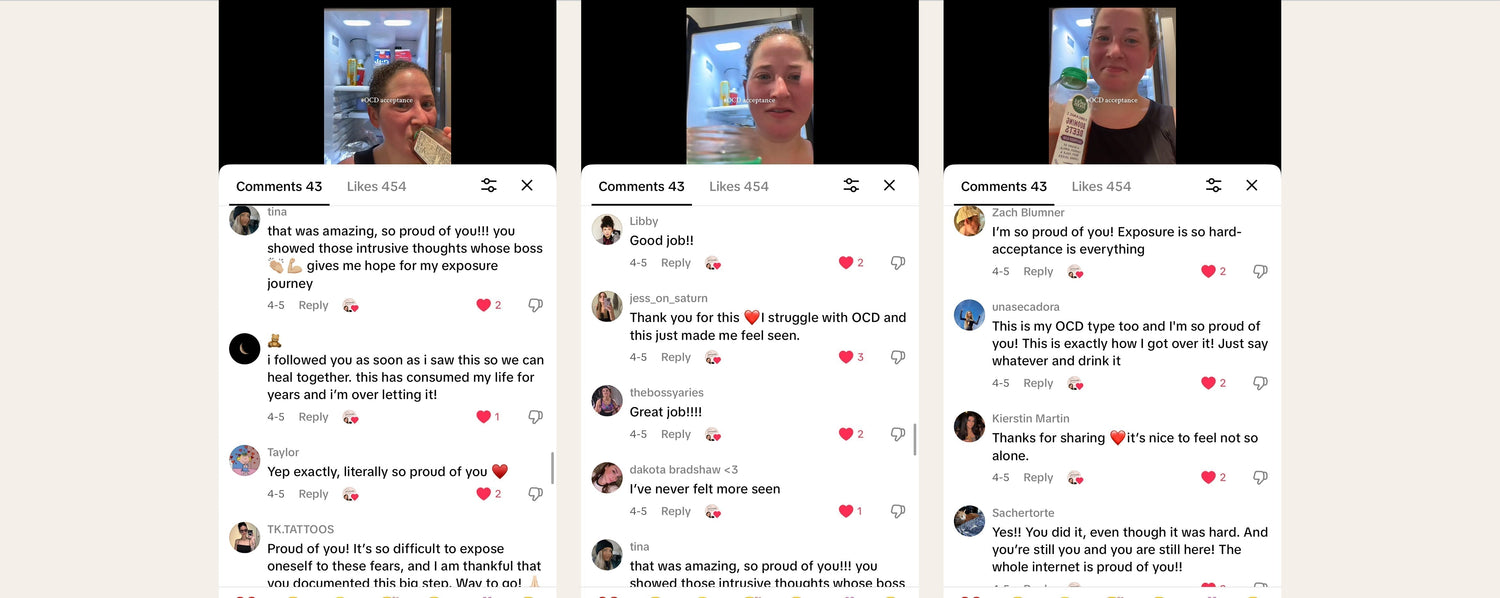Open TK.TATTOOS profile avatar
This screenshot has height=598, width=1500.
coord(245,537)
